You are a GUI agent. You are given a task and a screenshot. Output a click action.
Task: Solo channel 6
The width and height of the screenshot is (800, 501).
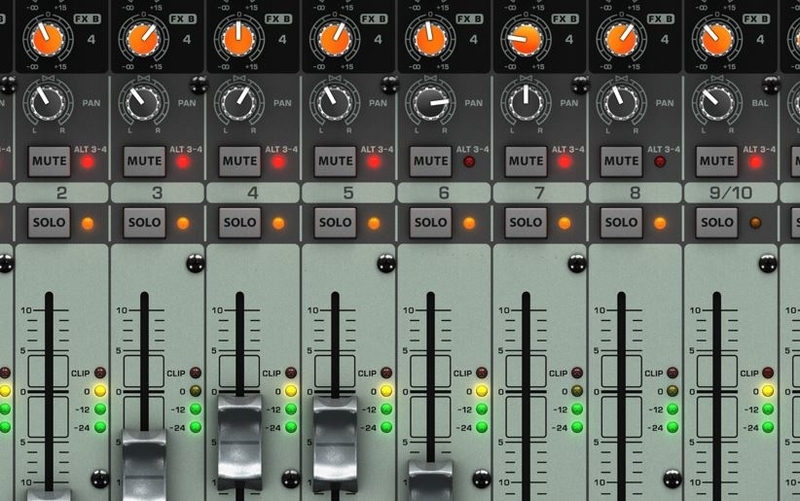pos(431,222)
